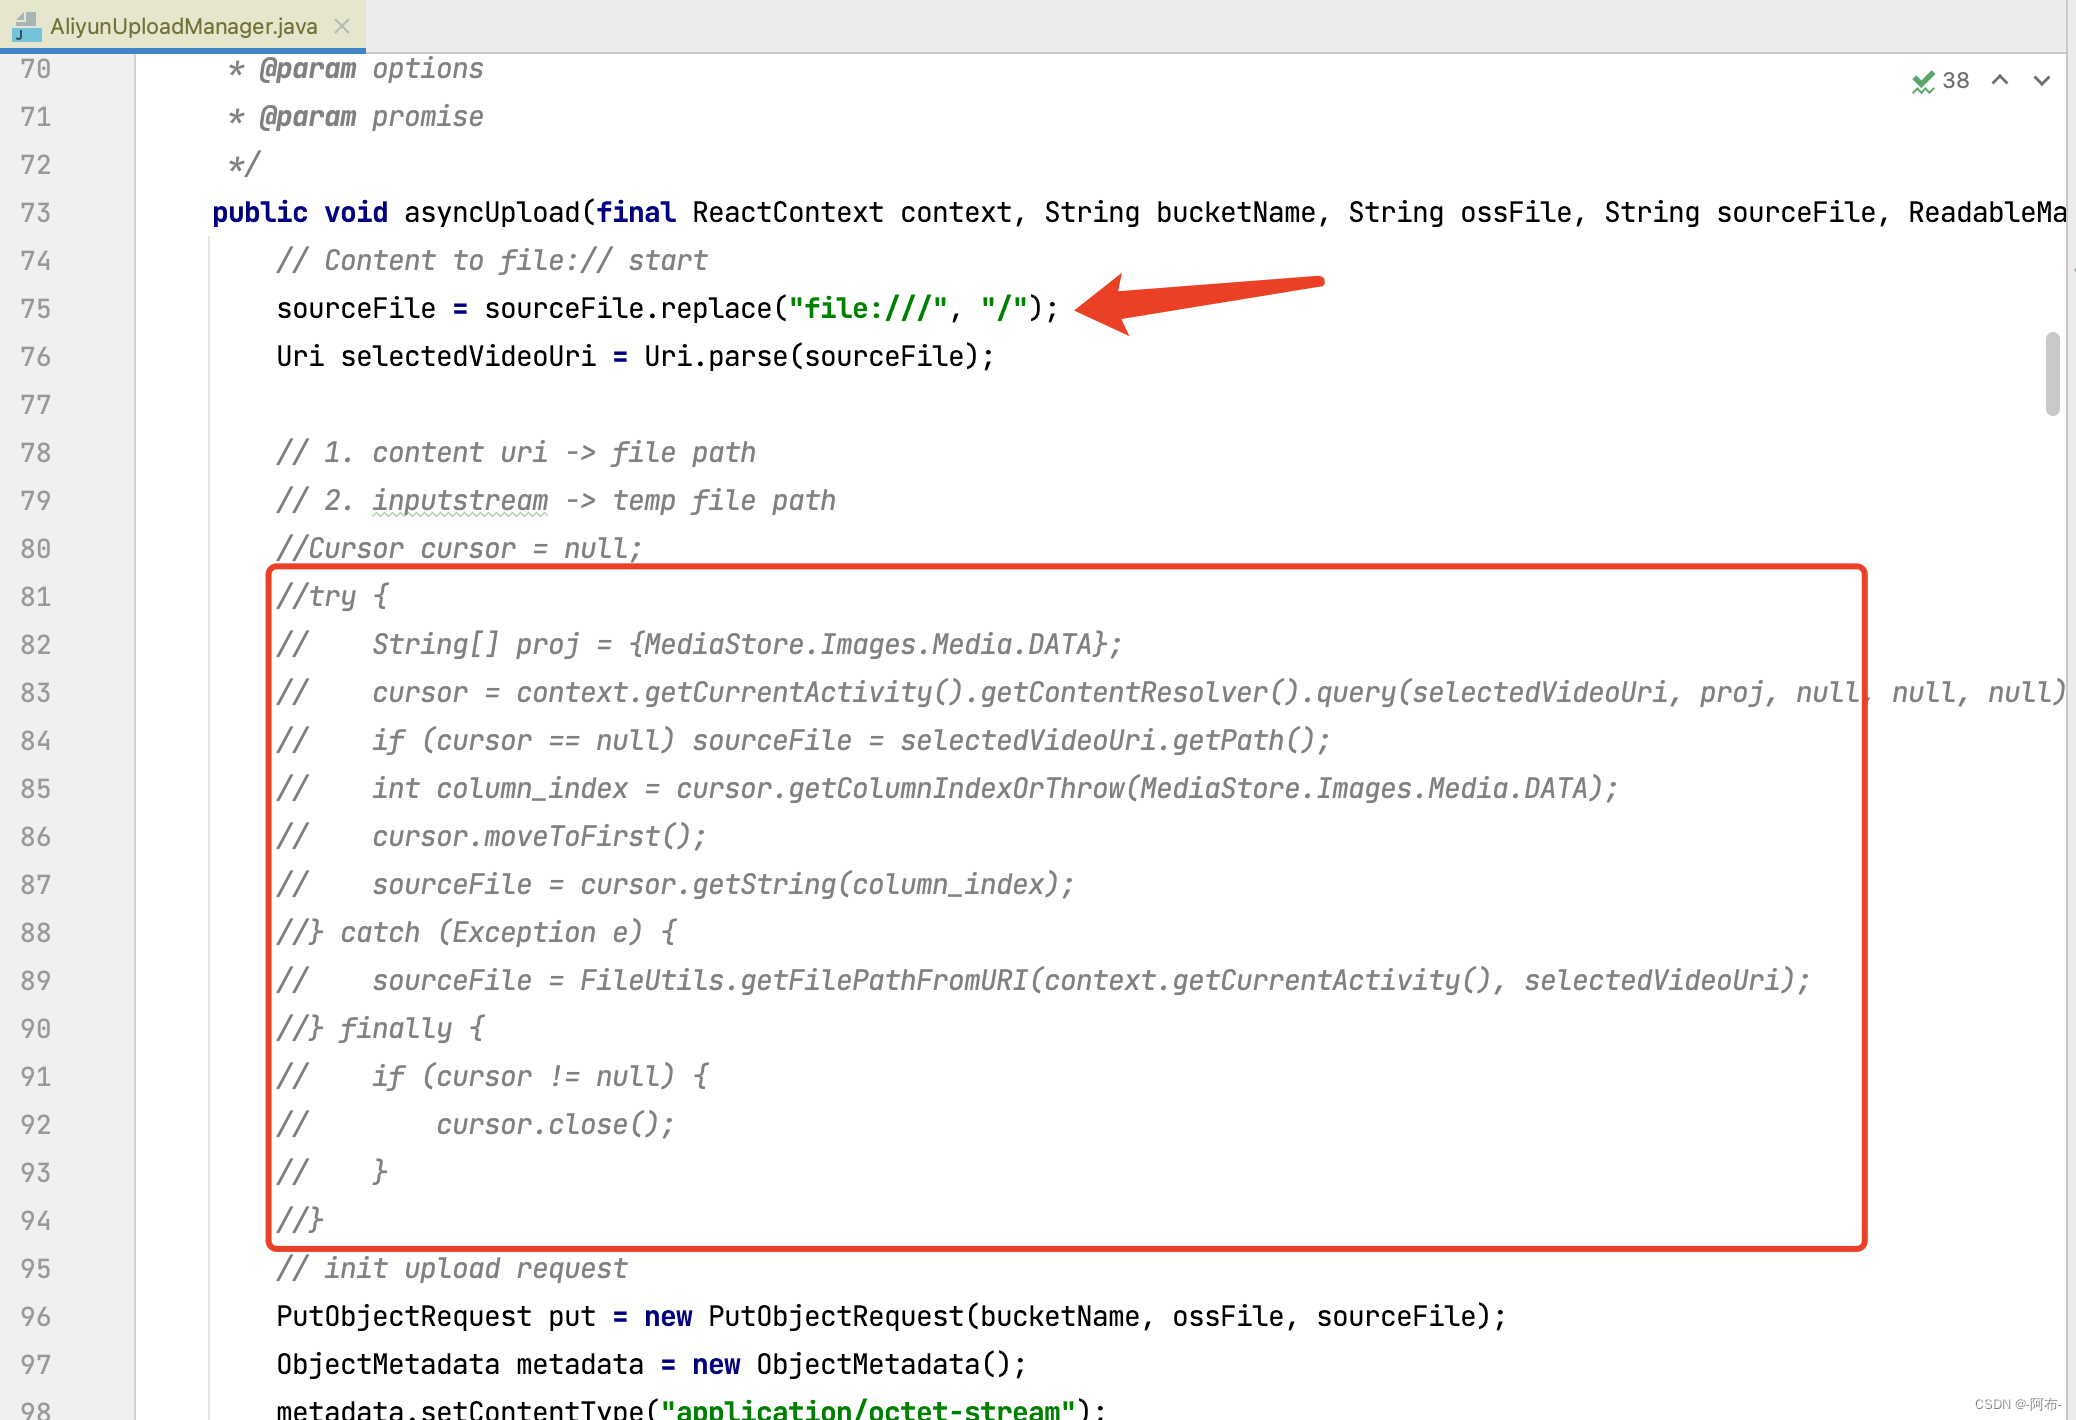Click the public keyword on line 73

tap(259, 212)
